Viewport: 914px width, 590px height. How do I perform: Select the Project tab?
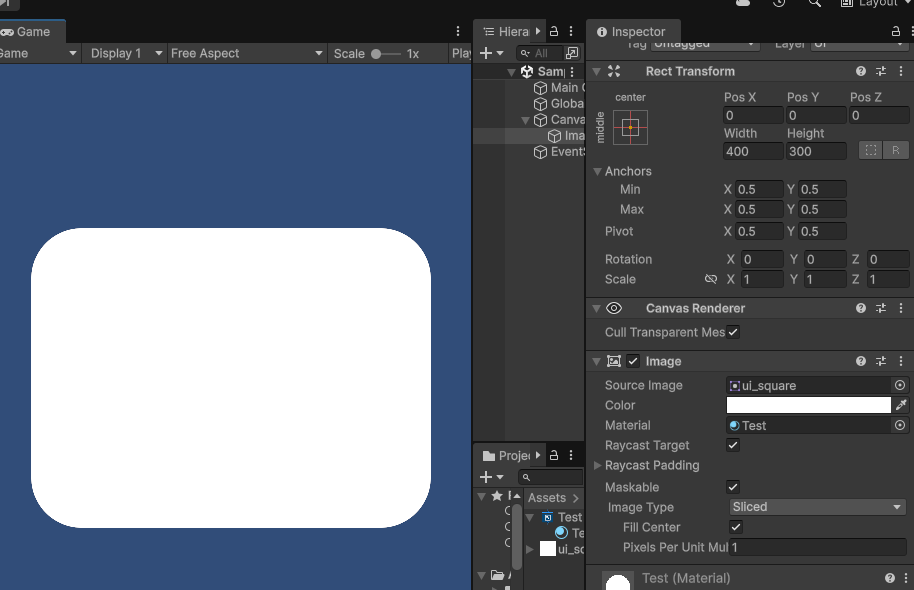508,455
